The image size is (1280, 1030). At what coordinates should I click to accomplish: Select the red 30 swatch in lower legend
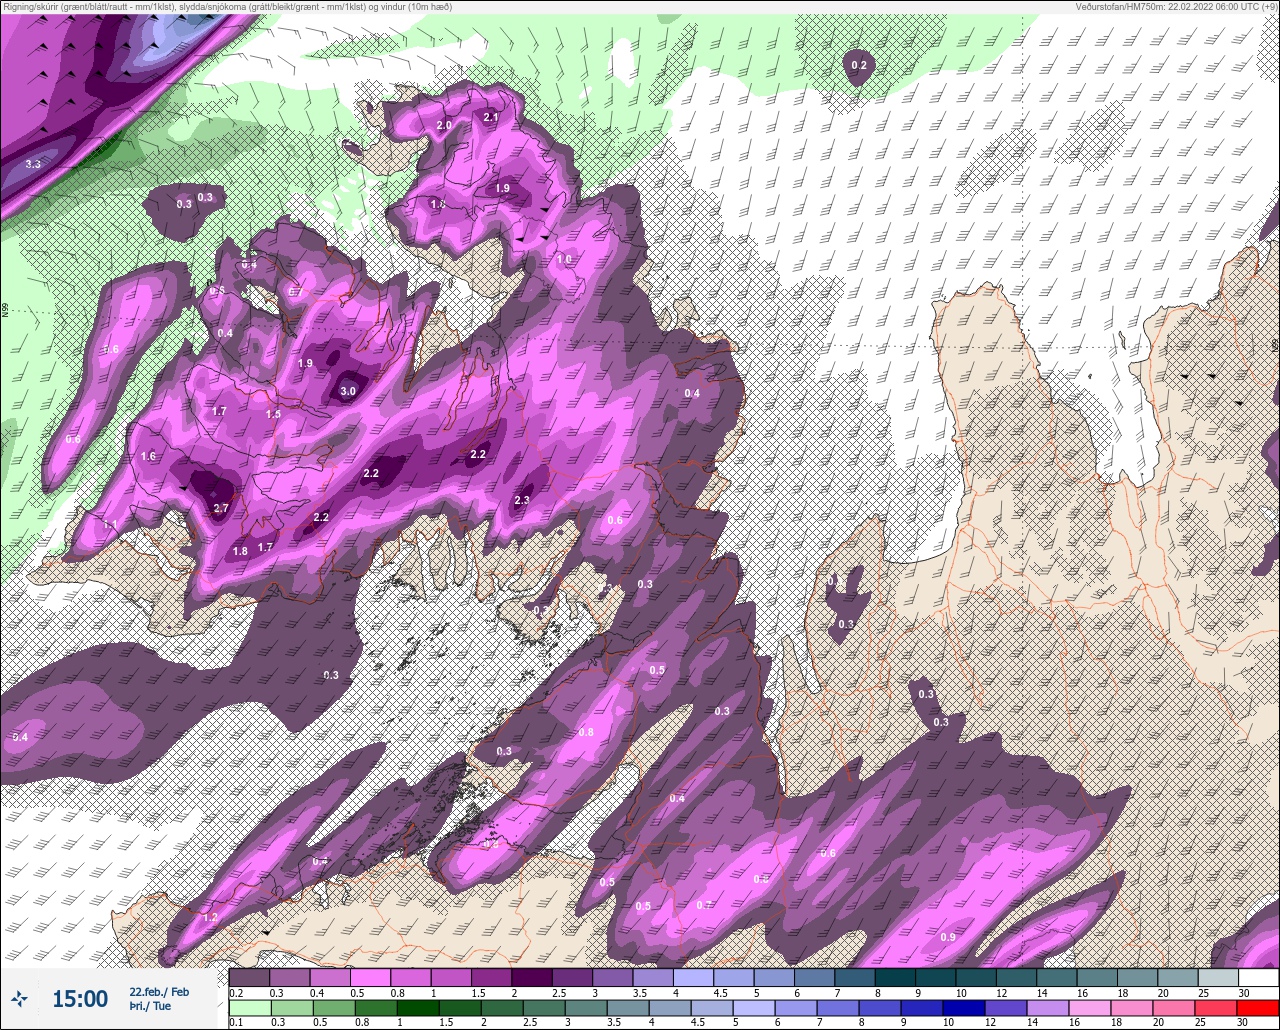(1257, 1008)
